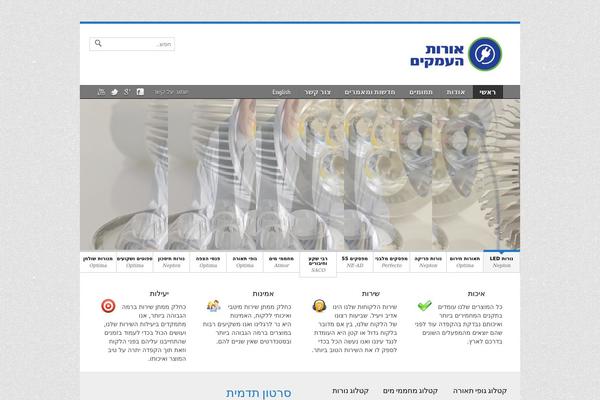Click the סרטון תדמית heading
600x400 pixels.
tap(259, 393)
